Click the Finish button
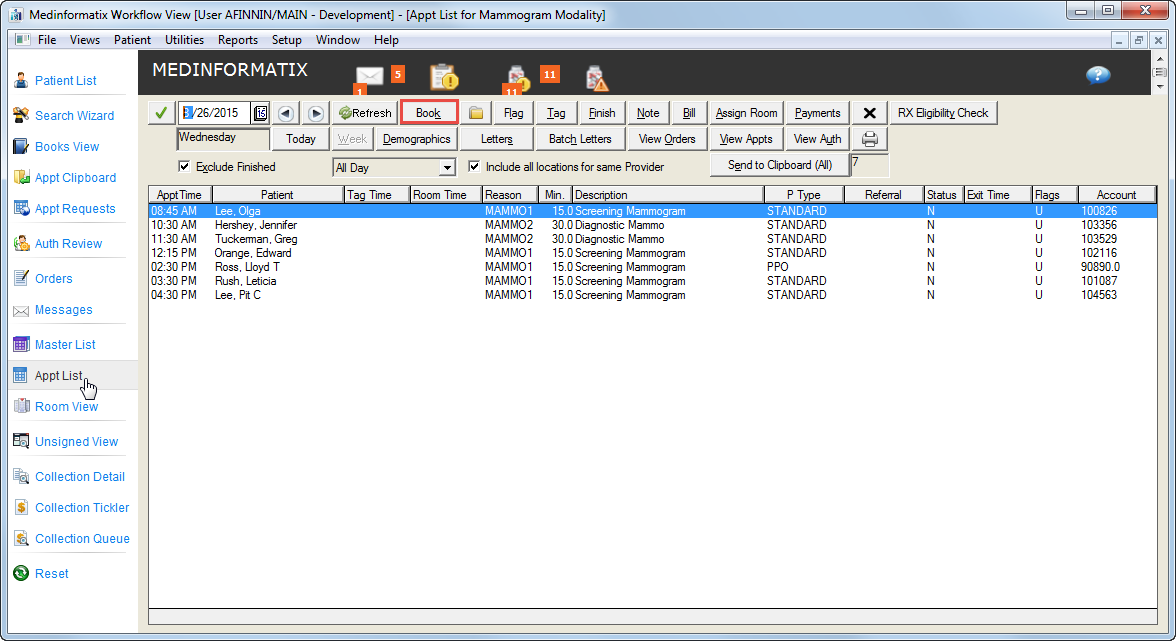 (602, 113)
